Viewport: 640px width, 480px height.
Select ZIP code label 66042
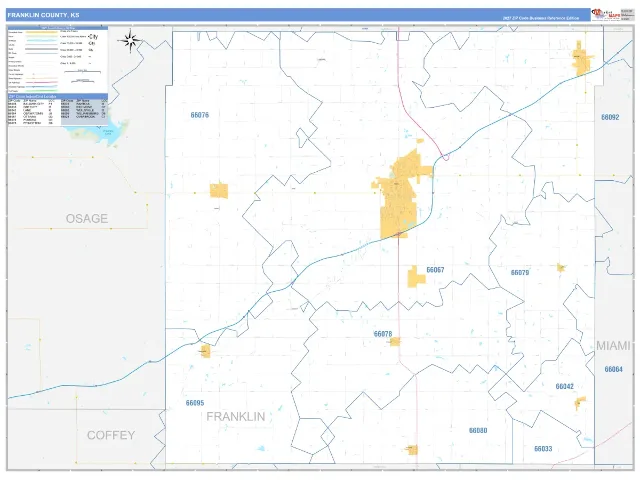click(564, 386)
